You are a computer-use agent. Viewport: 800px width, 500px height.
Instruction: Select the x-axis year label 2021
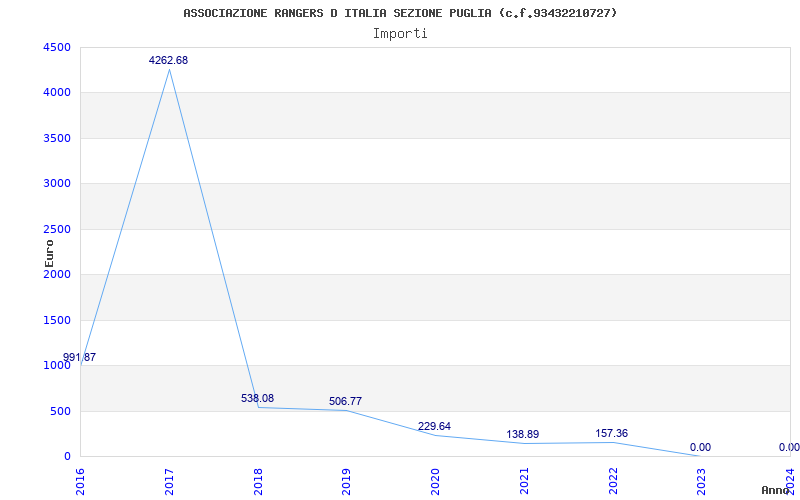coord(524,480)
